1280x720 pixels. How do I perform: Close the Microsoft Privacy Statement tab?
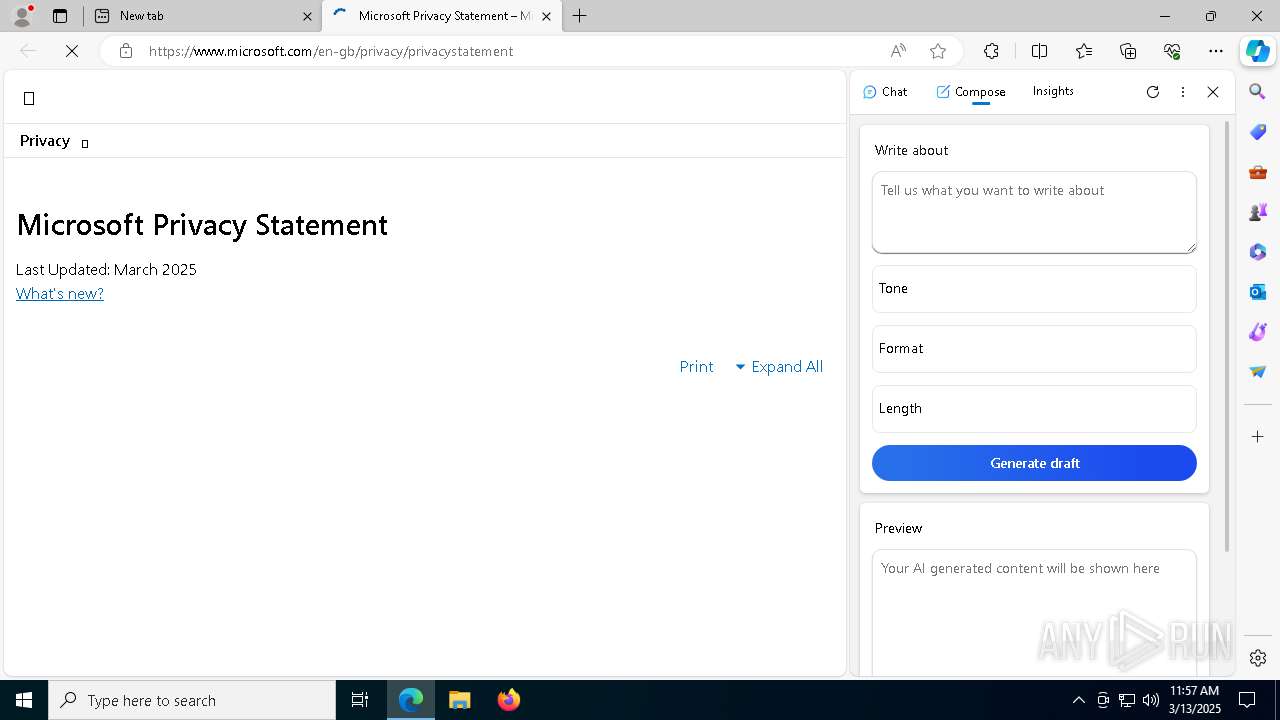coord(546,16)
